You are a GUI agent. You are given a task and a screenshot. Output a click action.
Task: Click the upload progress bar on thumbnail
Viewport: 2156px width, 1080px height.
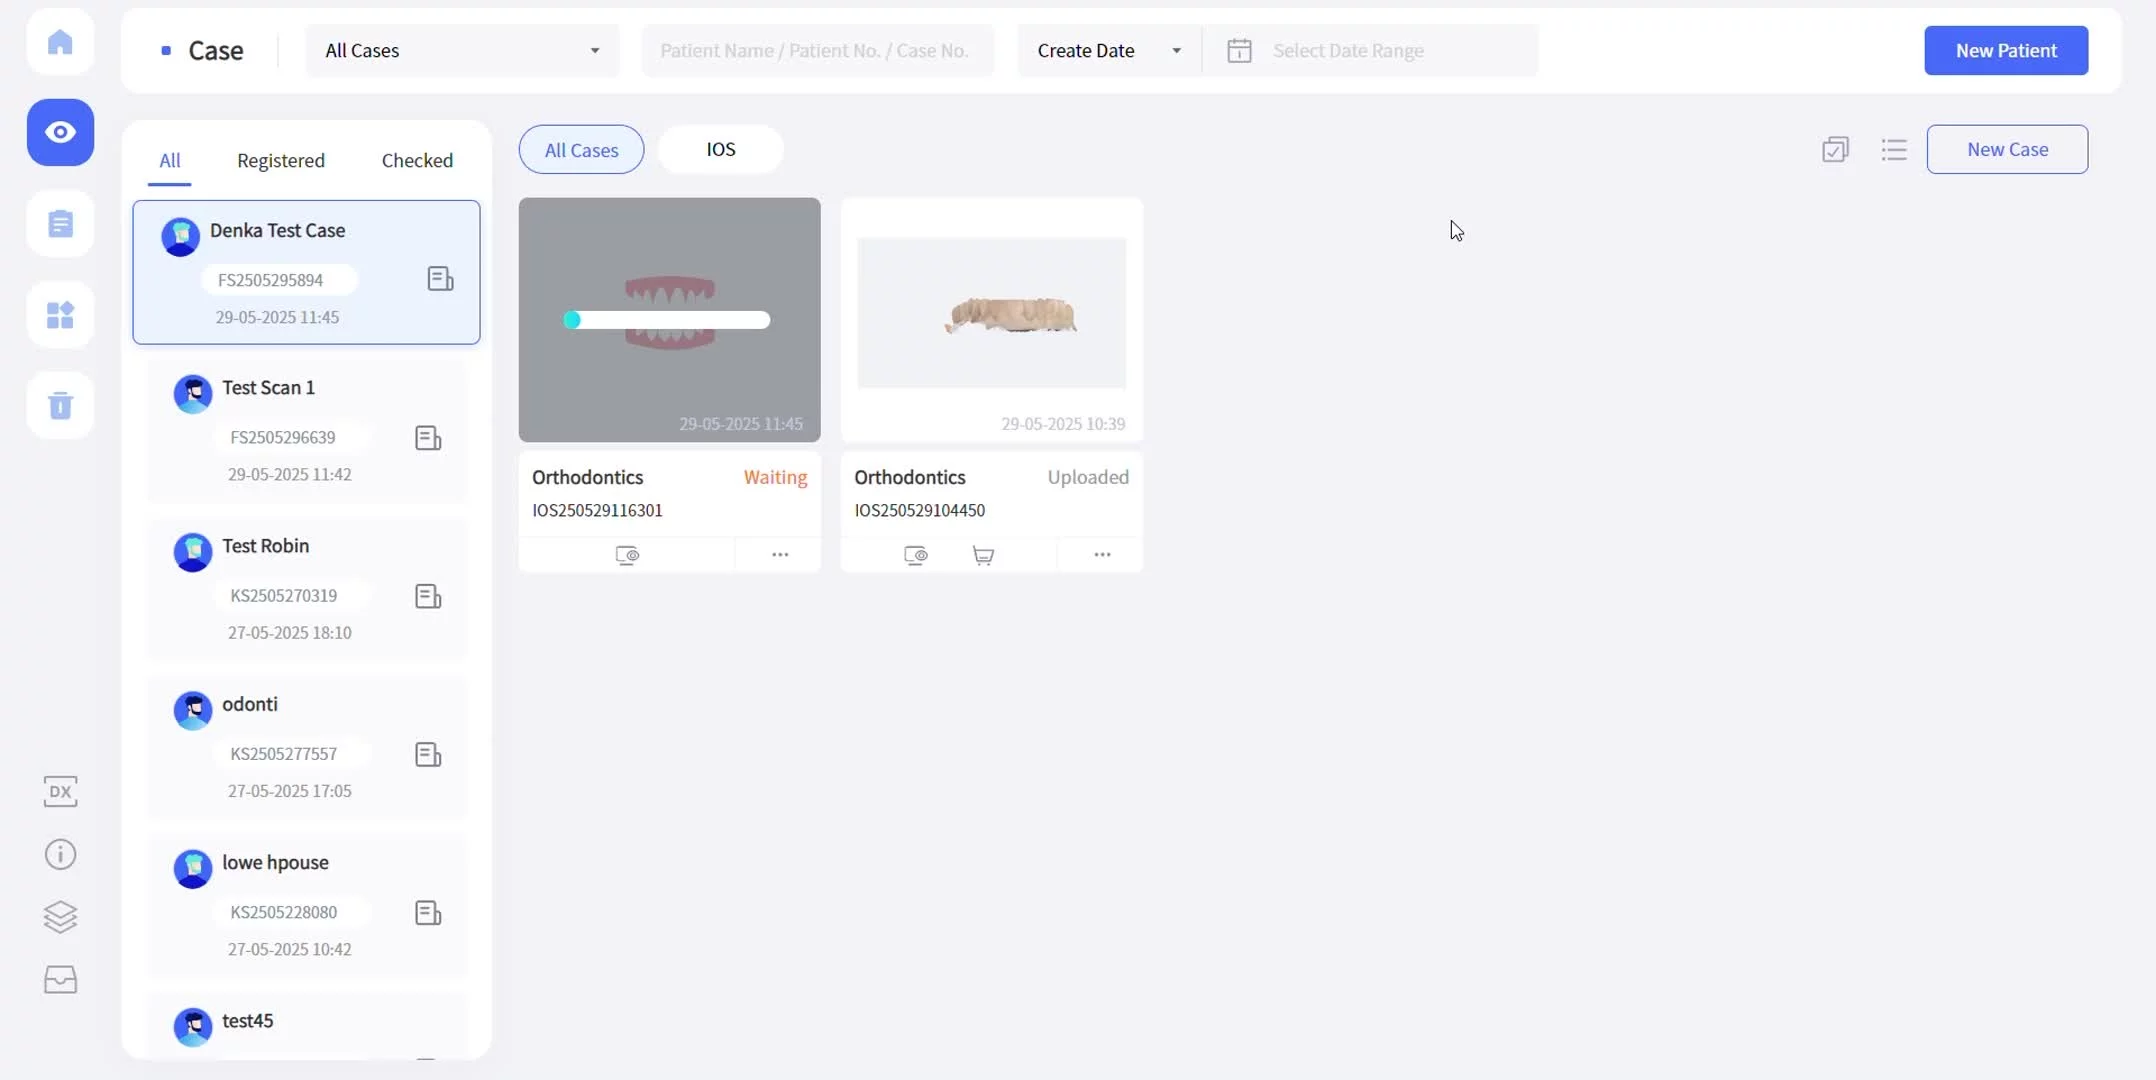tap(667, 320)
